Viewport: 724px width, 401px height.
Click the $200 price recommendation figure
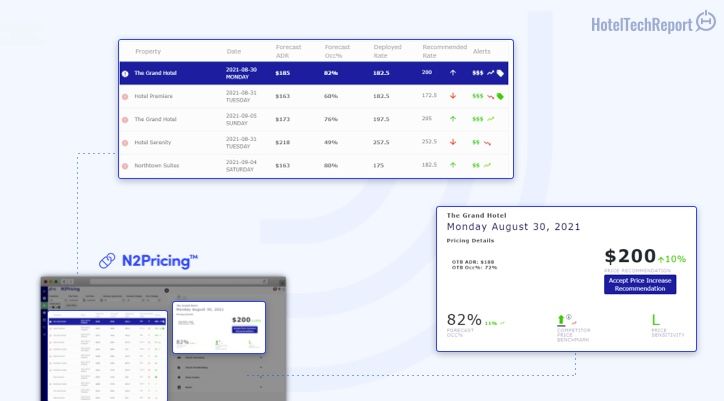point(630,256)
